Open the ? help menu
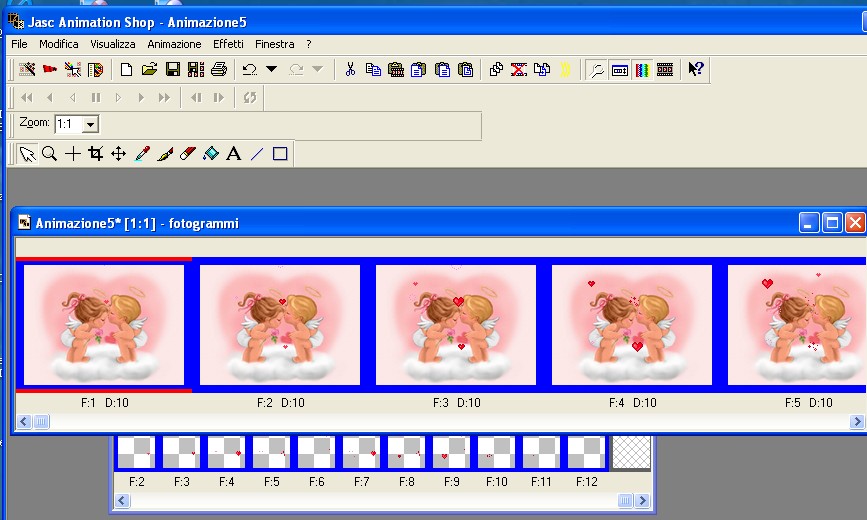 click(309, 44)
